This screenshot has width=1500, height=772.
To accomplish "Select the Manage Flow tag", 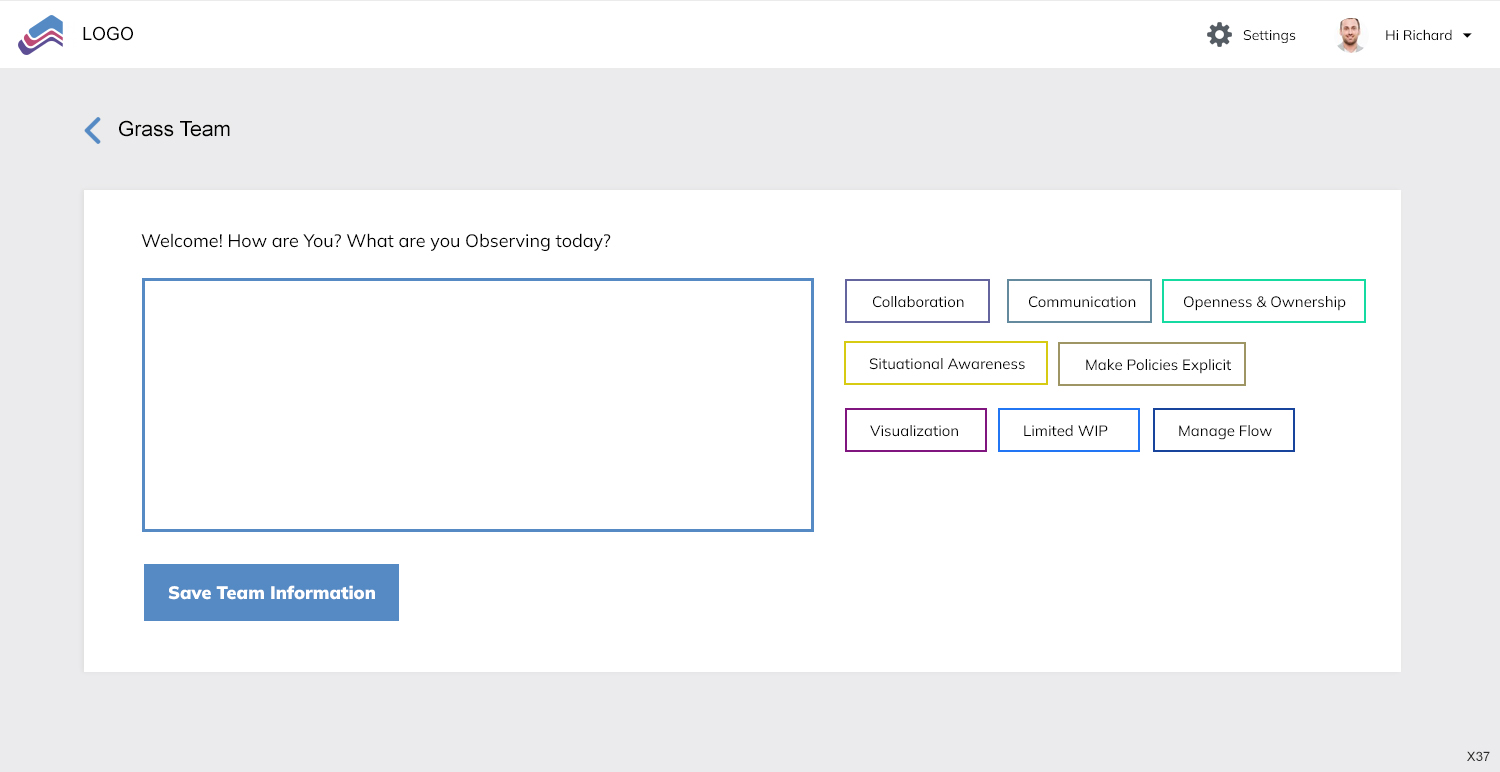I will pyautogui.click(x=1223, y=430).
